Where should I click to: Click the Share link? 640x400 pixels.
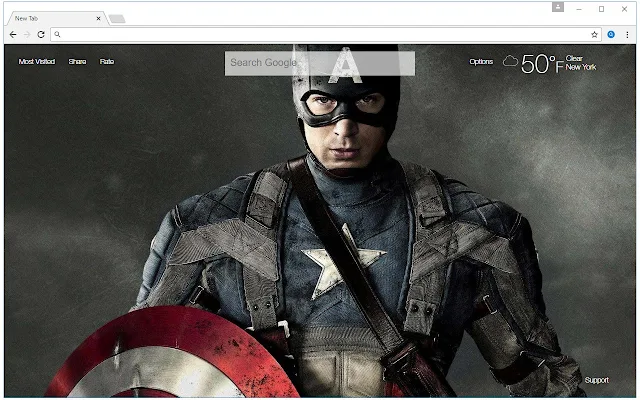click(77, 62)
